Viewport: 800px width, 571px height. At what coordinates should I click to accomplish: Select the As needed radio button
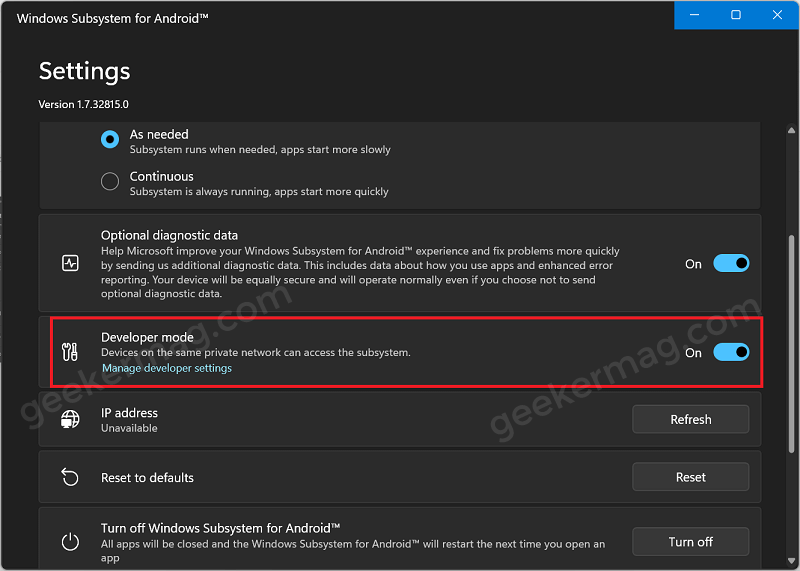click(x=110, y=139)
